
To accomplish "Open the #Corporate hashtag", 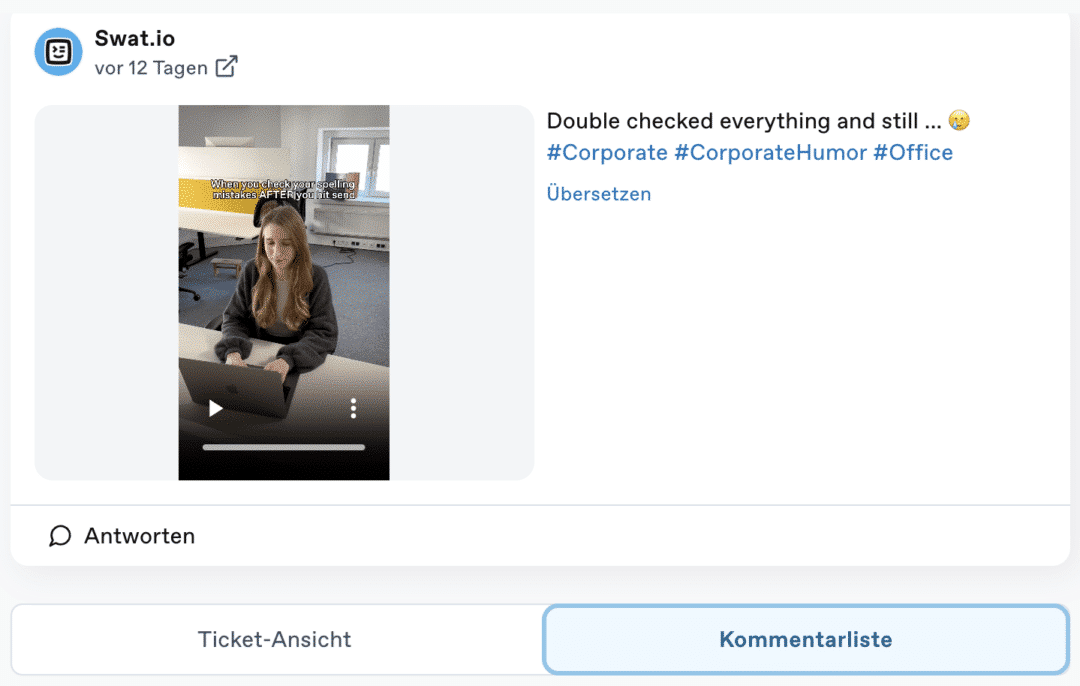I will tap(606, 153).
